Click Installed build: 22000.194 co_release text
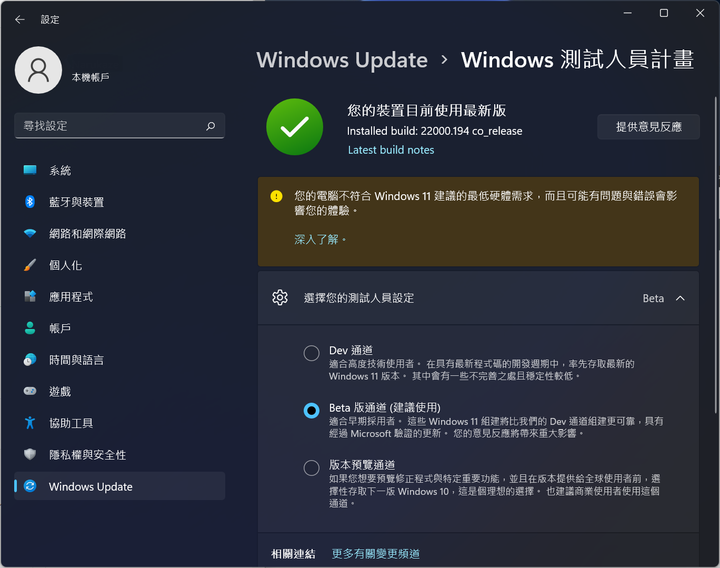 pyautogui.click(x=434, y=131)
